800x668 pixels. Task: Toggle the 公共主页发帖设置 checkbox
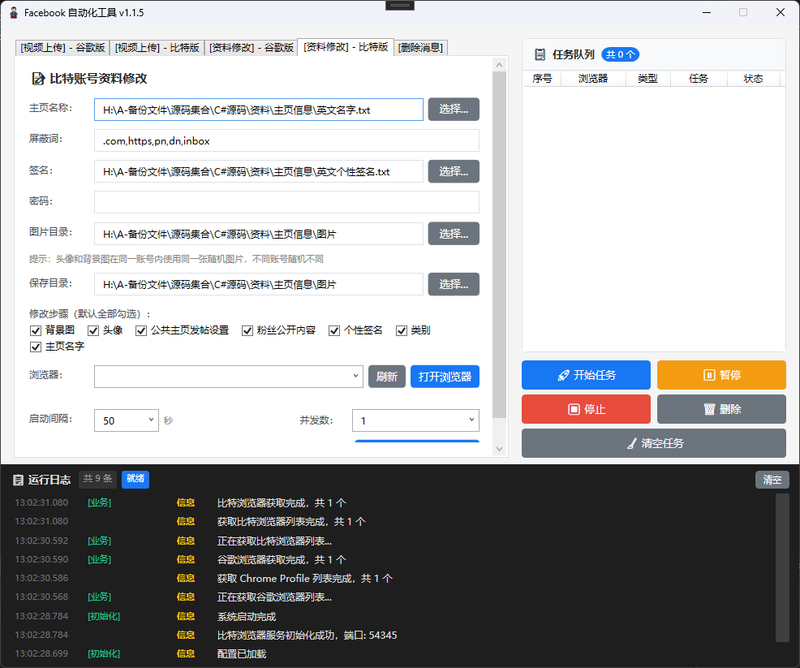(x=141, y=331)
